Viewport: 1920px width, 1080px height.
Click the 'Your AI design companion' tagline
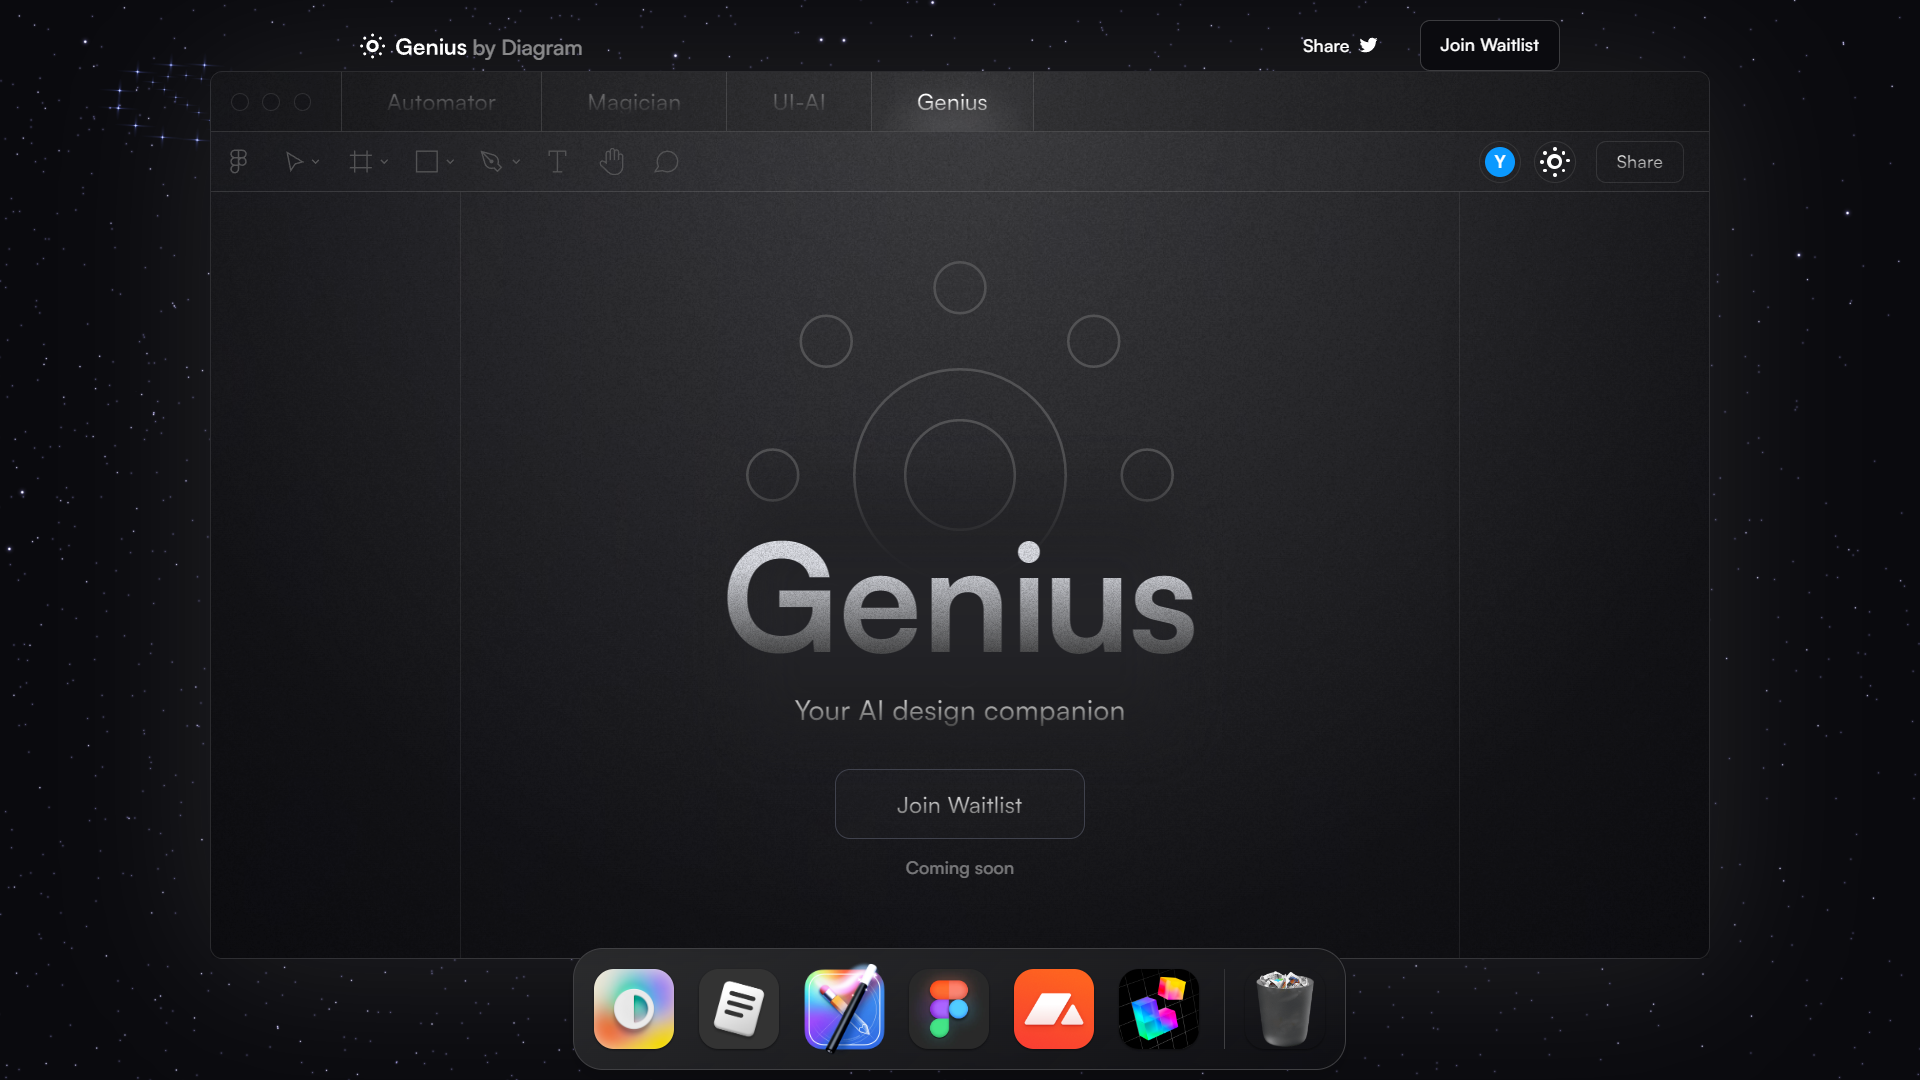[960, 711]
